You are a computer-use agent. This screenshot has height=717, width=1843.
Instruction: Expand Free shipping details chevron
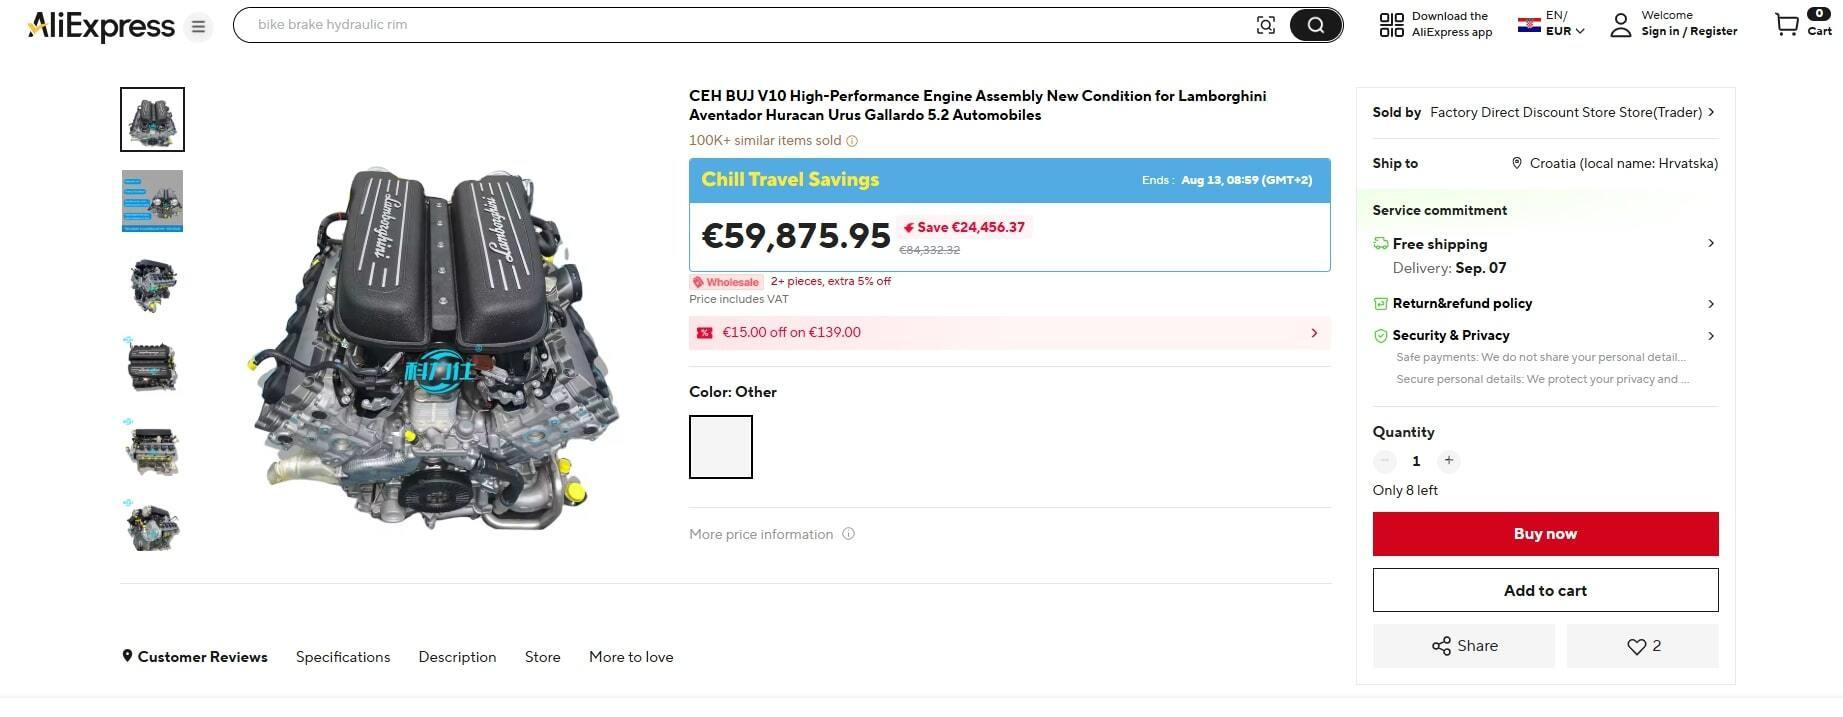coord(1710,243)
